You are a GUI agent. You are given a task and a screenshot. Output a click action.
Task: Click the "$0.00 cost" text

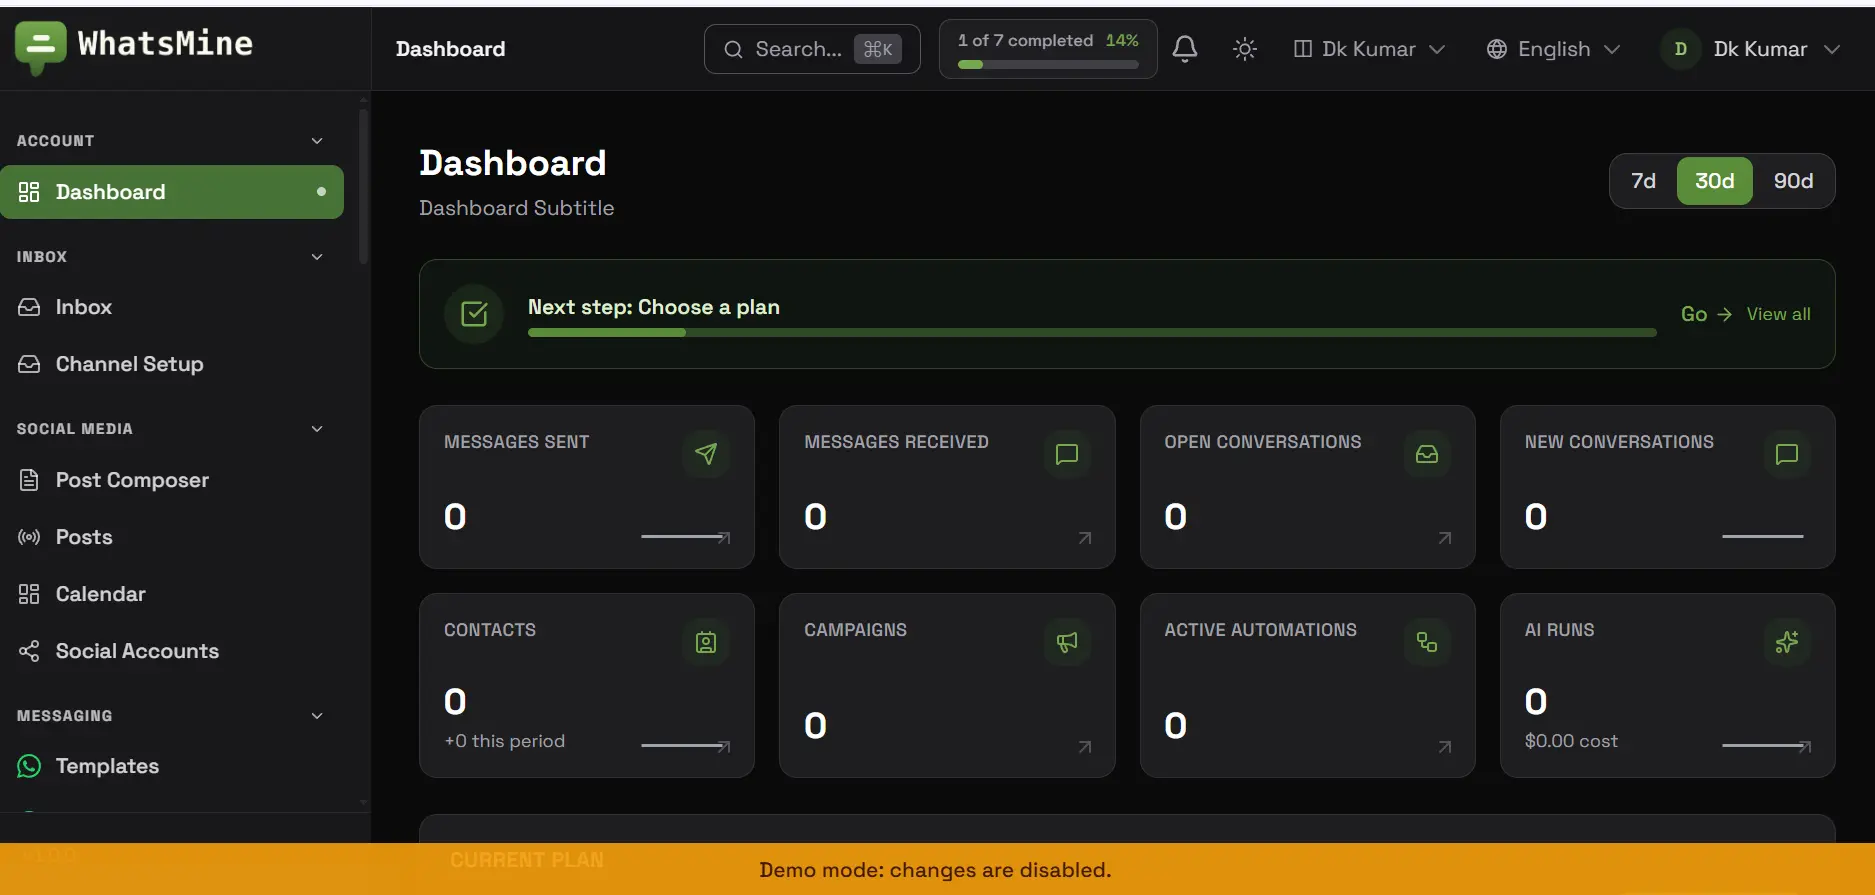(x=1571, y=741)
